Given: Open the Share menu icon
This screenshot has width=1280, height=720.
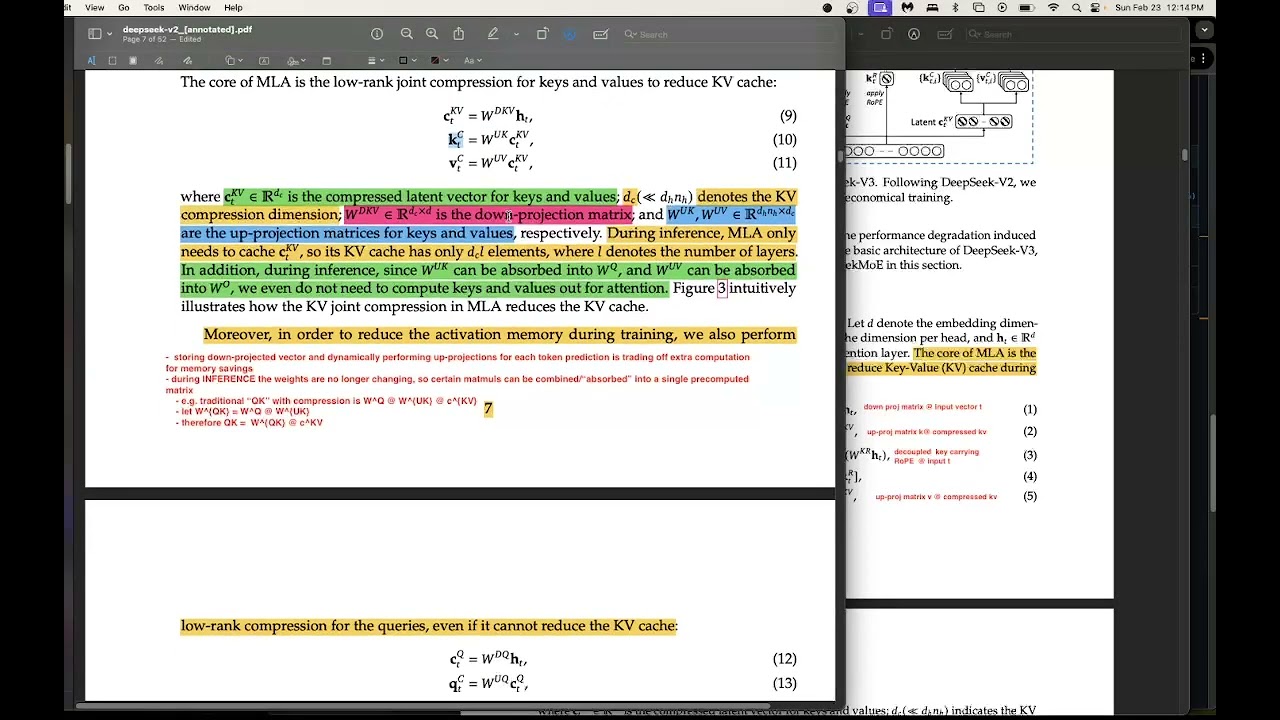Looking at the screenshot, I should pos(458,34).
